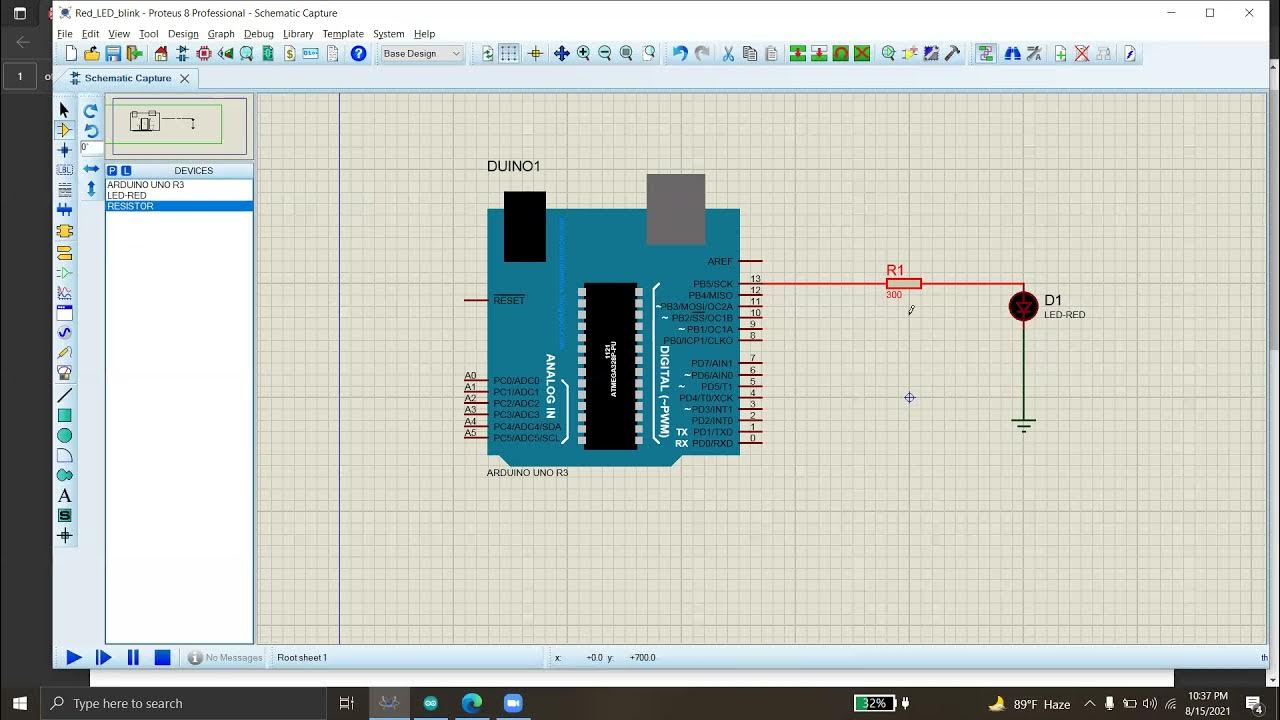
Task: Pick the Text Script mode tool
Action: (65, 189)
